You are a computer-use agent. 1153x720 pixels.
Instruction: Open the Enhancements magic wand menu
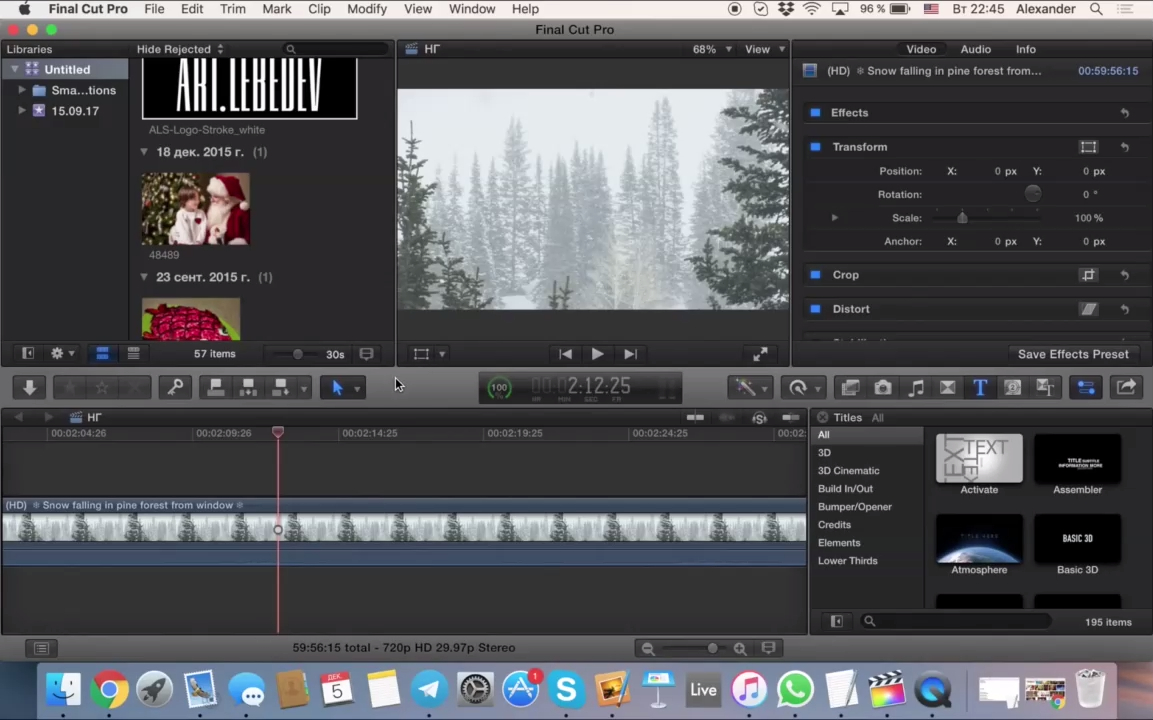tap(750, 388)
